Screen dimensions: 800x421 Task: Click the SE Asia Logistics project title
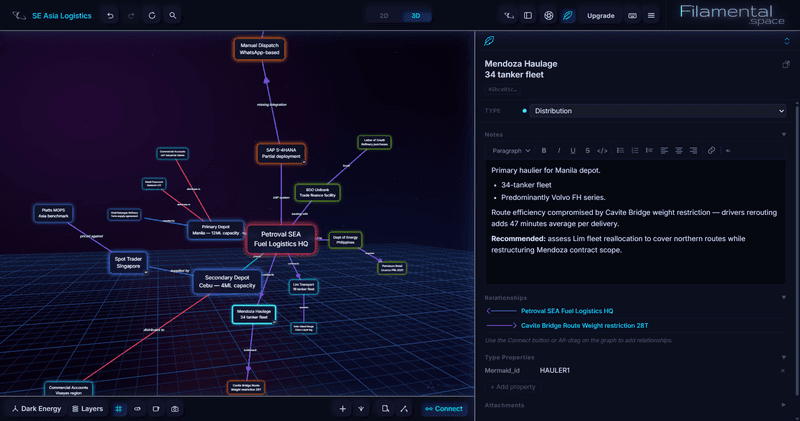(62, 16)
